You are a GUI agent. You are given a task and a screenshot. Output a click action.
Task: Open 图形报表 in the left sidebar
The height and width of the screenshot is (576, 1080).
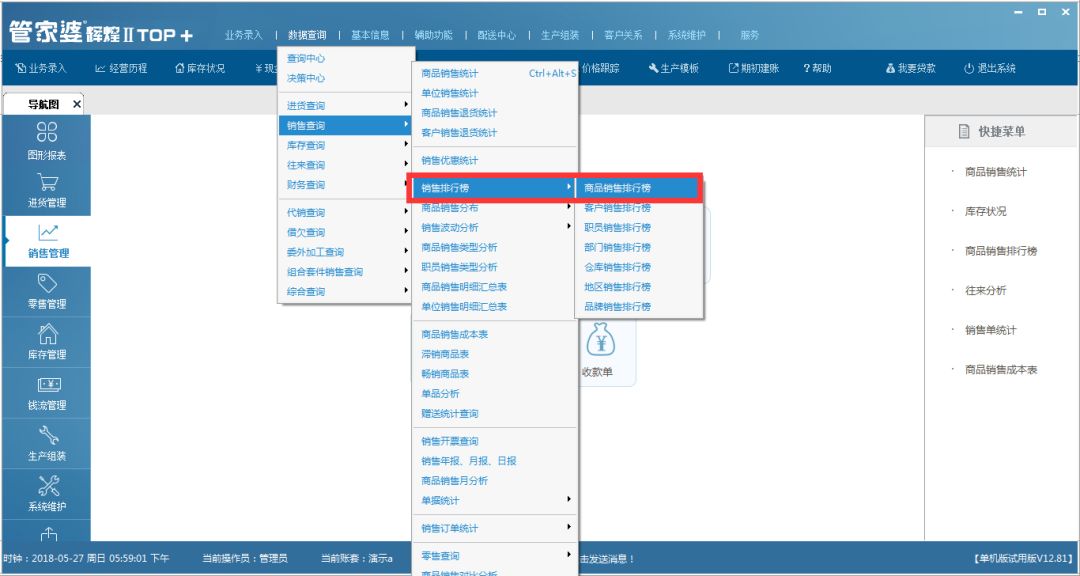pyautogui.click(x=46, y=140)
